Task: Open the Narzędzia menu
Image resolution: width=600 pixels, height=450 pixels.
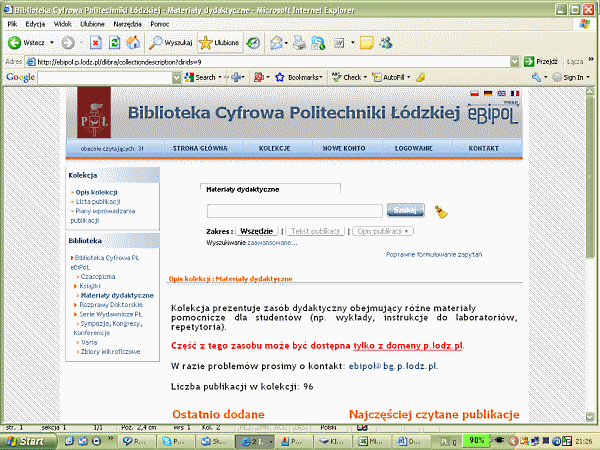Action: click(x=127, y=24)
